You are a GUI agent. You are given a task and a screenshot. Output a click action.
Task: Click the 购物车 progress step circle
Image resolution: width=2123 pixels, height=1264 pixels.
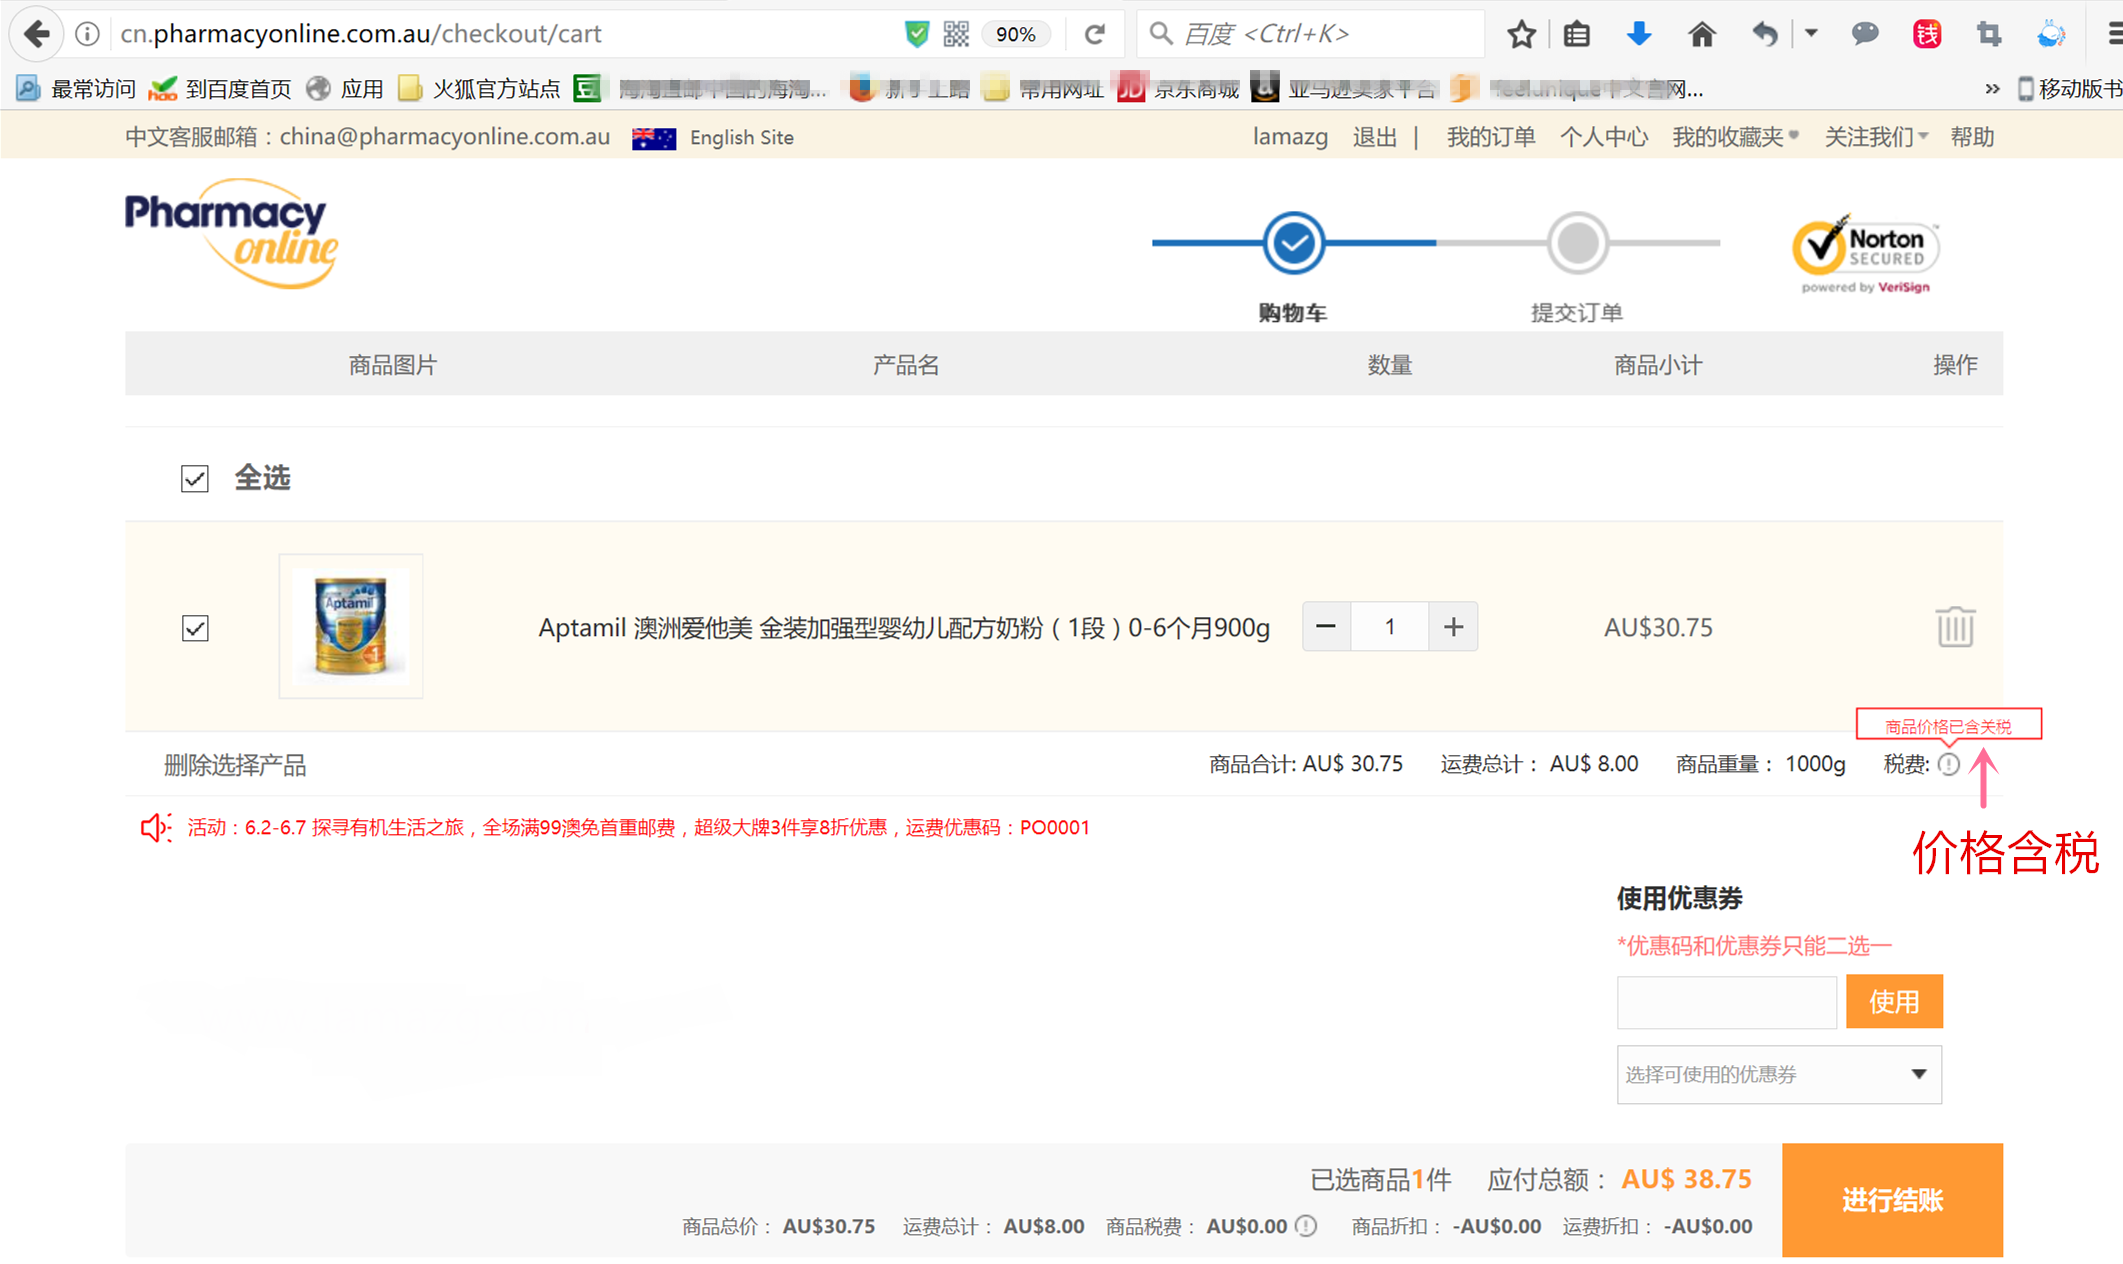[1294, 242]
